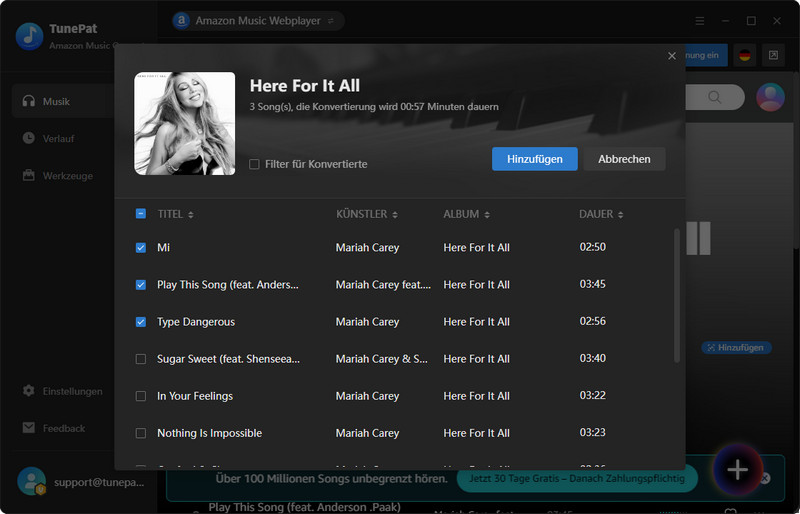The height and width of the screenshot is (514, 800).
Task: Click the switch arrows icon beside Webplayer label
Action: click(x=331, y=21)
